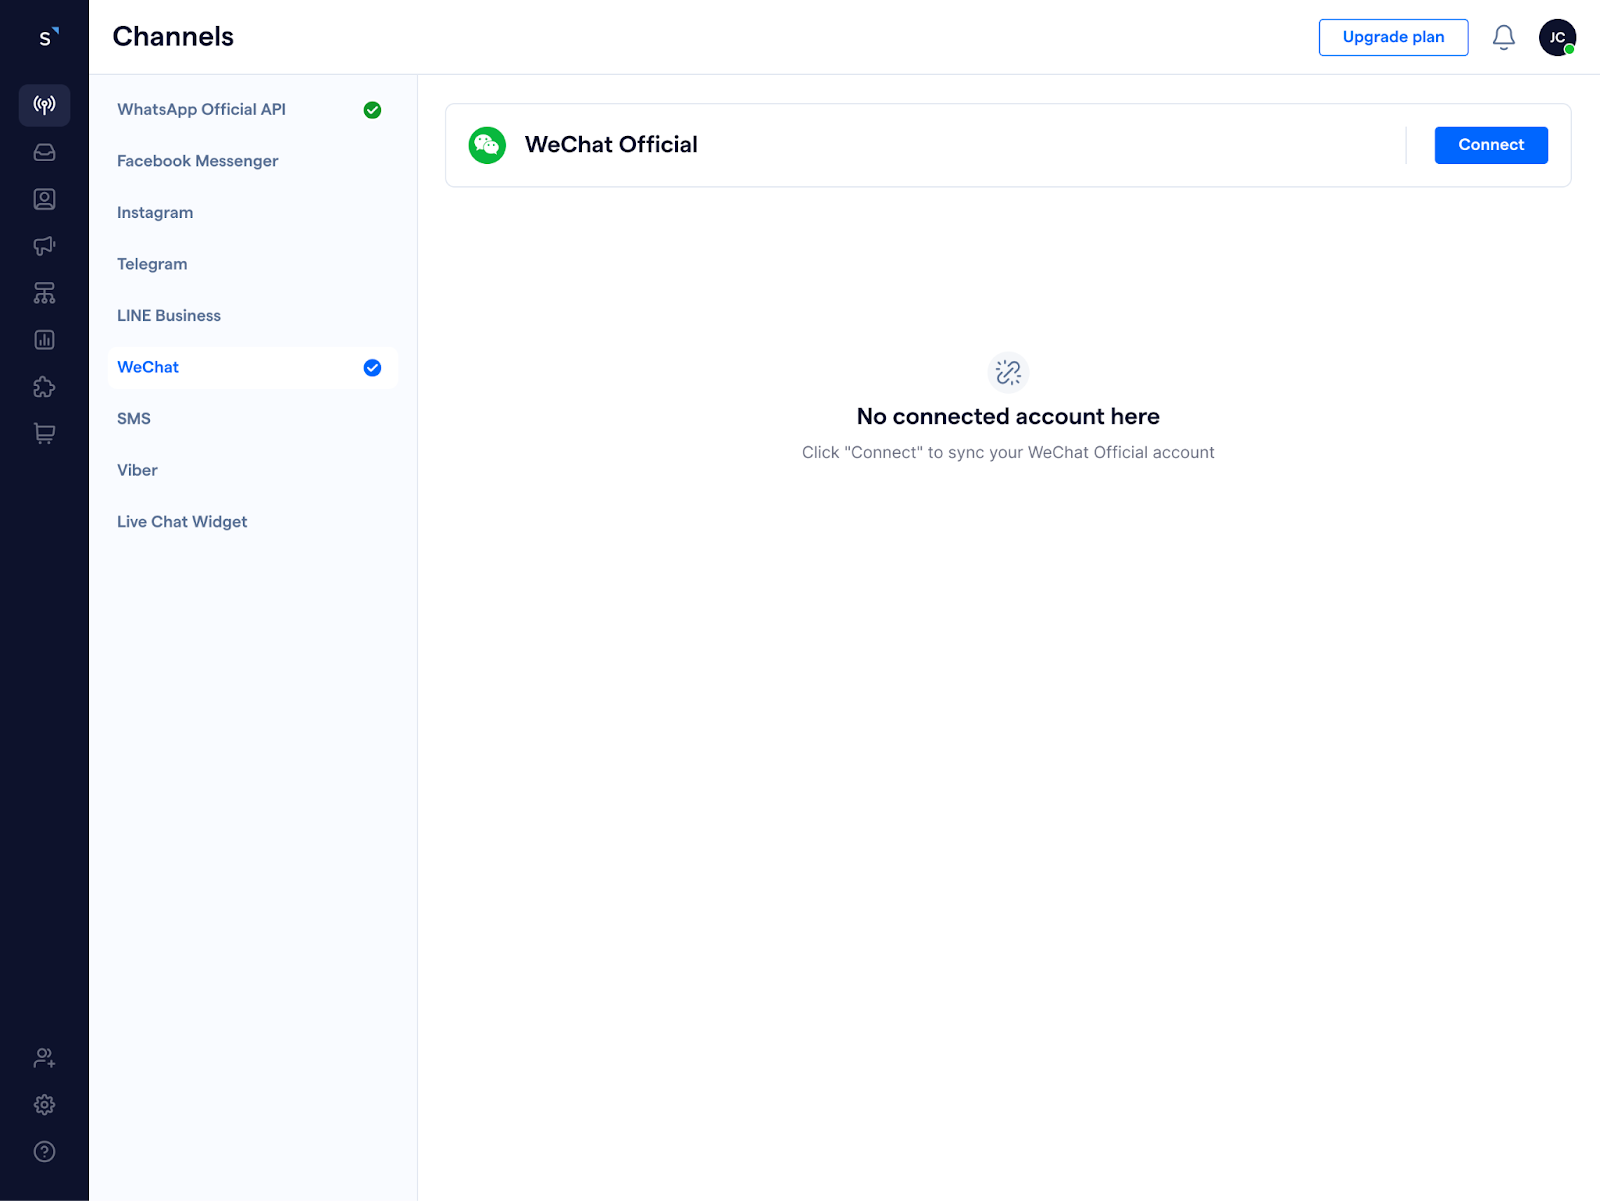Click the broken link icon
The width and height of the screenshot is (1600, 1201).
[x=1008, y=372]
